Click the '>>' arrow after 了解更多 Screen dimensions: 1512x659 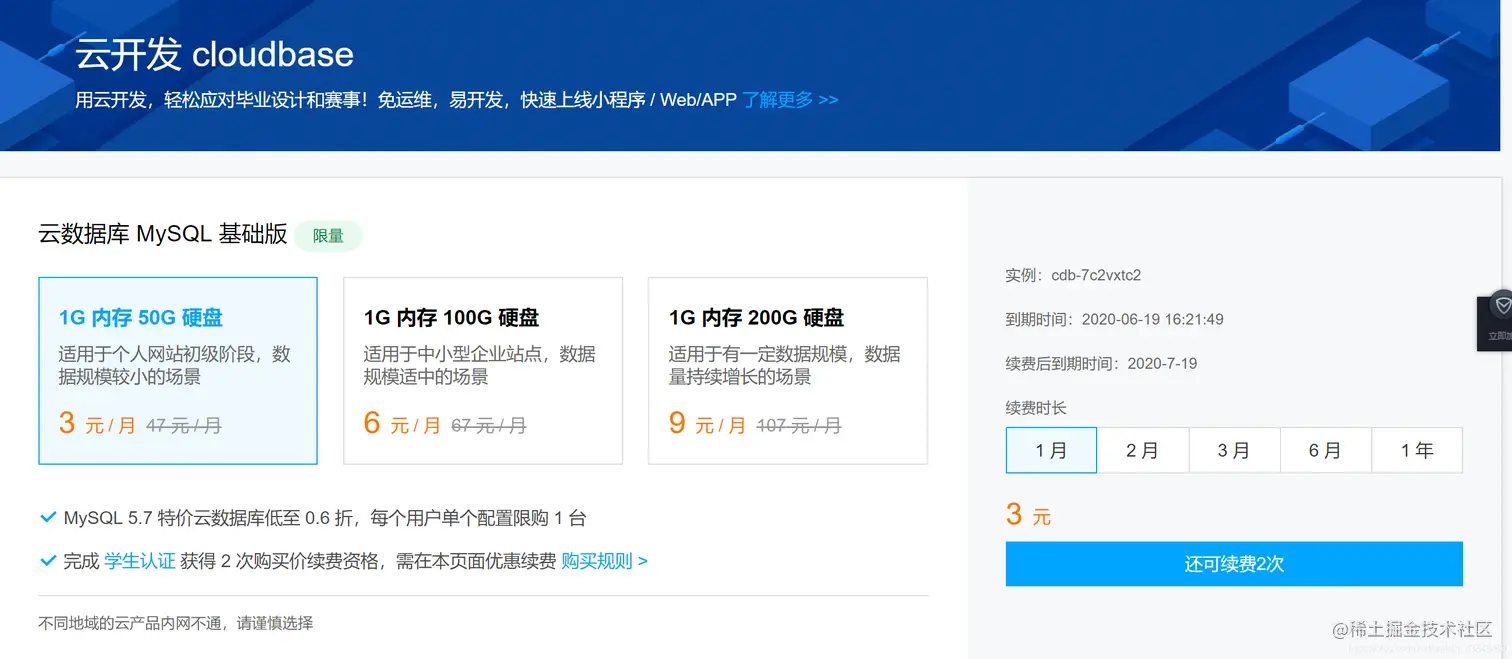click(x=827, y=99)
